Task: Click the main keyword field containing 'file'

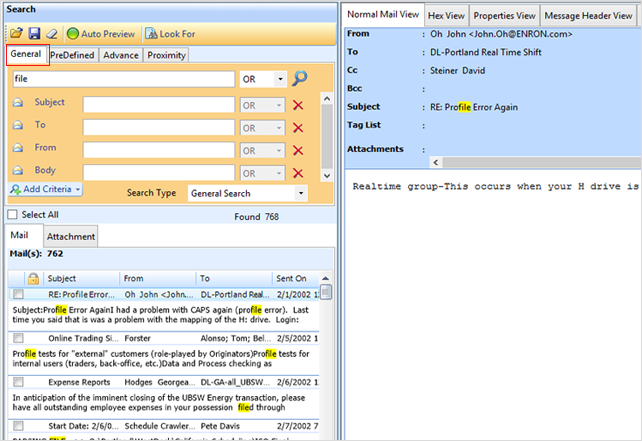Action: [x=124, y=79]
